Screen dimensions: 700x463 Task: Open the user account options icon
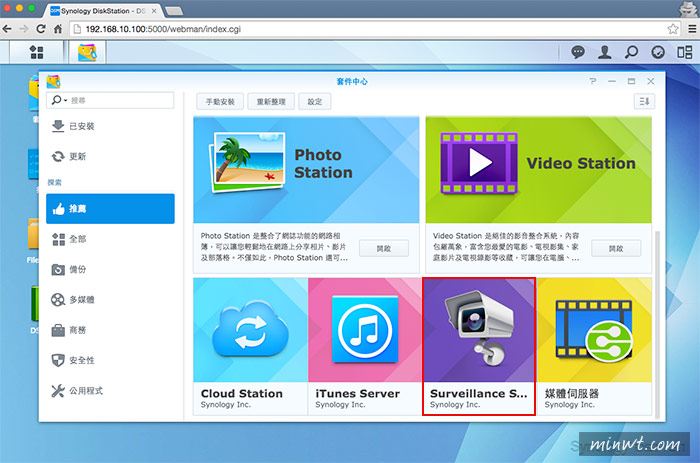click(604, 52)
